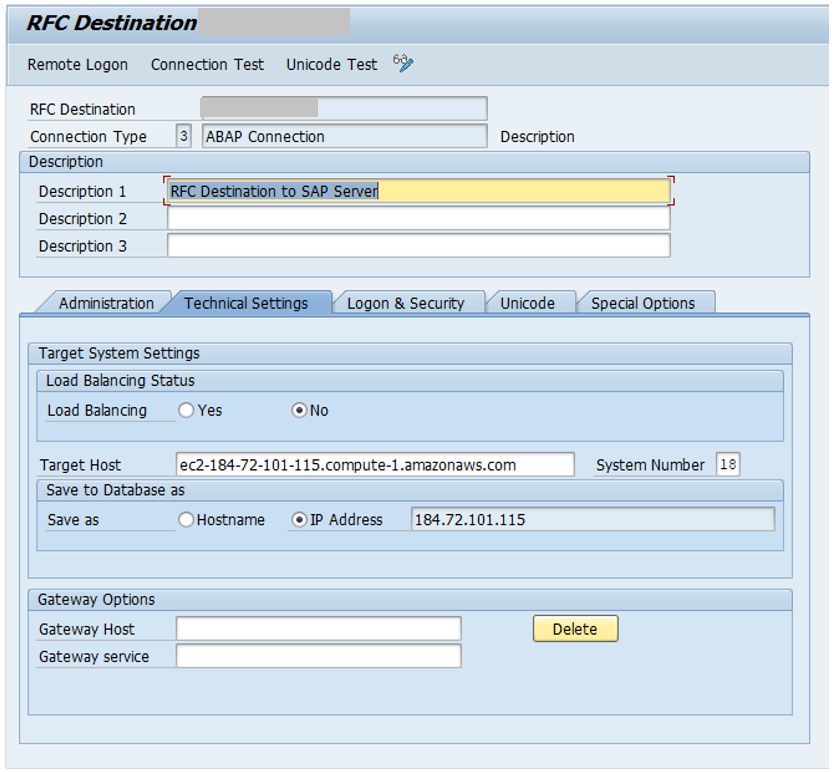Select No for Load Balancing
The image size is (836, 772).
[299, 410]
